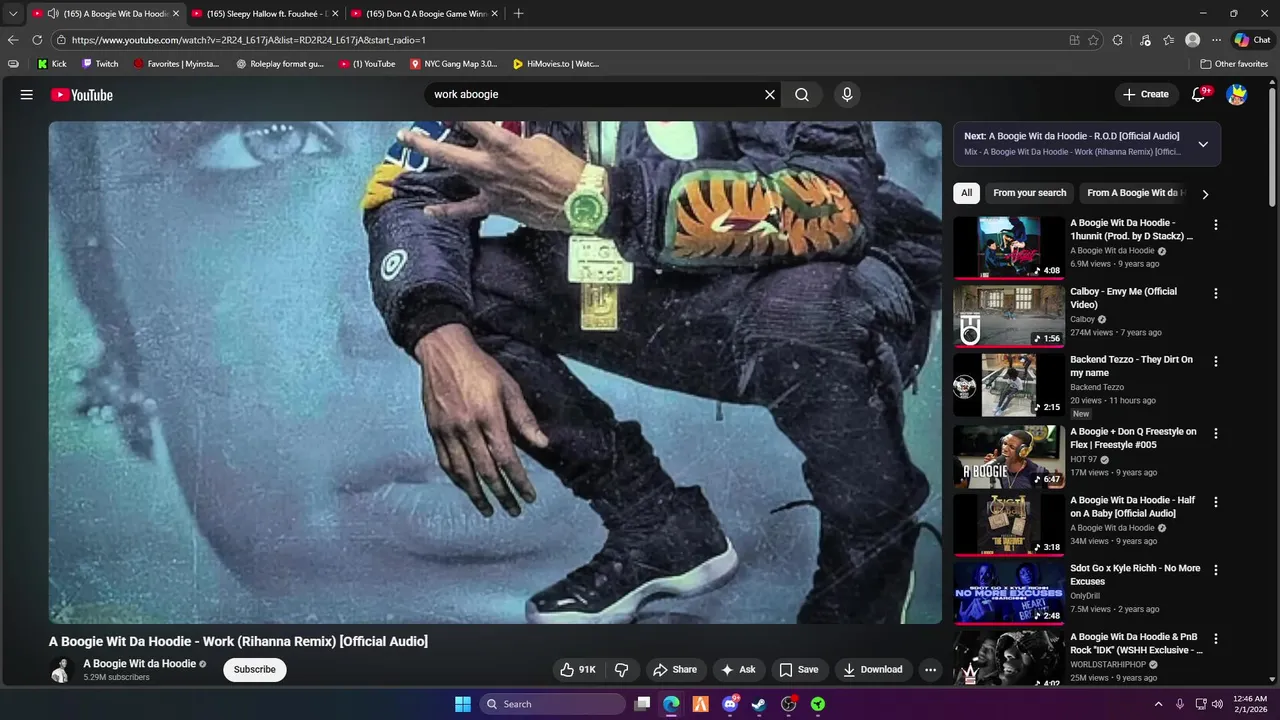Open options for Half on A Baby

(x=1216, y=502)
